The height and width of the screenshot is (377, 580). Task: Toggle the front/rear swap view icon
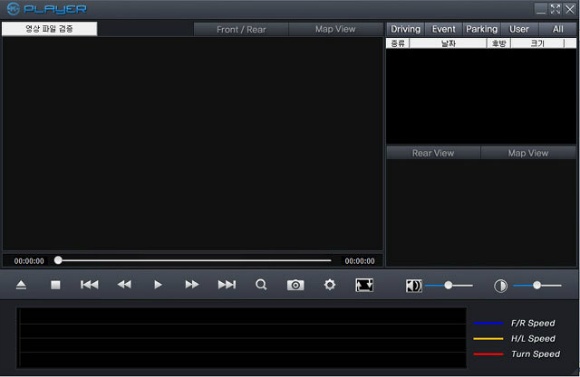(364, 285)
